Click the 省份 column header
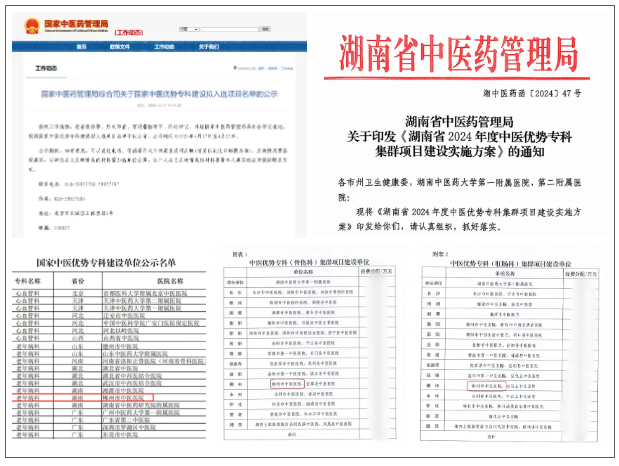The image size is (619, 466). pyautogui.click(x=78, y=281)
